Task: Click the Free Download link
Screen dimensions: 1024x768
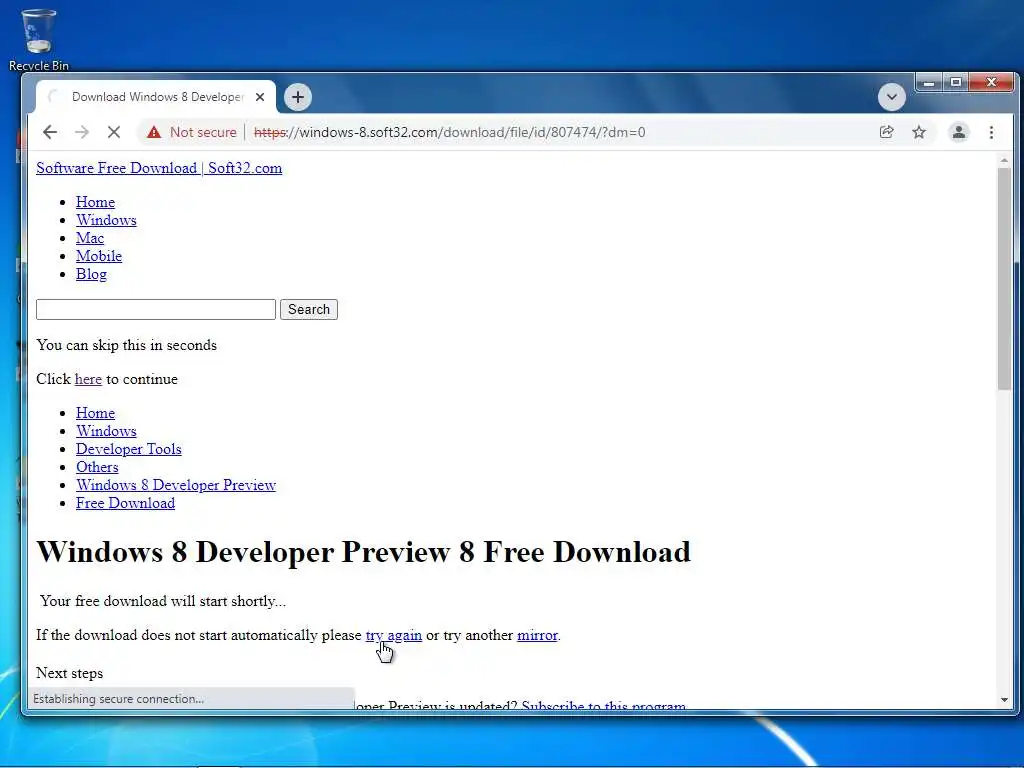Action: pos(125,503)
